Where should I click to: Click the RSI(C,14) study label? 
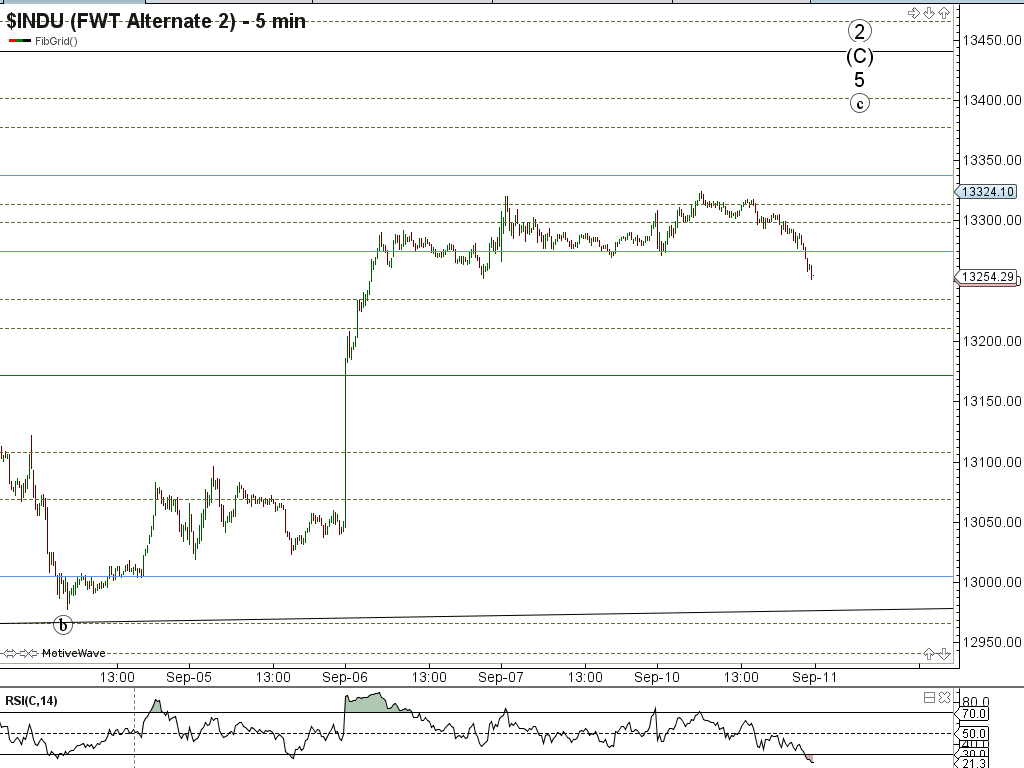pyautogui.click(x=32, y=700)
